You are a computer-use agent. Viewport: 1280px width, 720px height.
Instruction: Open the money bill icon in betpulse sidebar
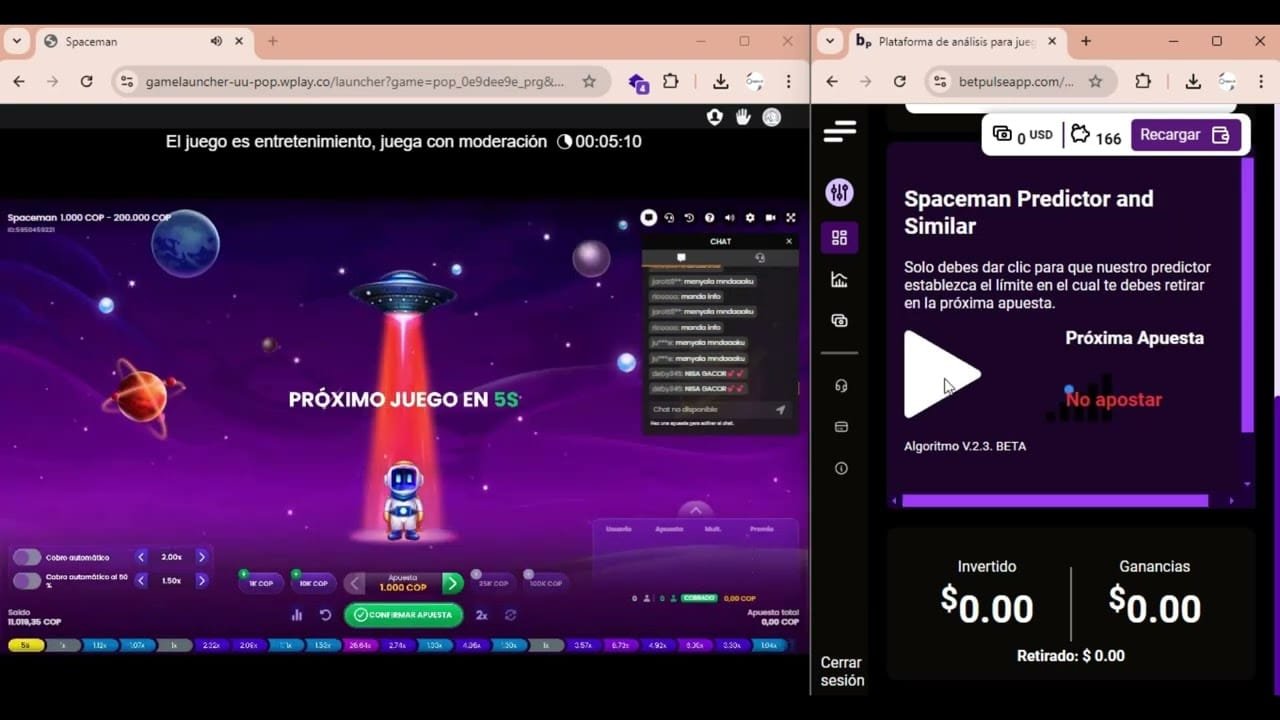[x=839, y=321]
